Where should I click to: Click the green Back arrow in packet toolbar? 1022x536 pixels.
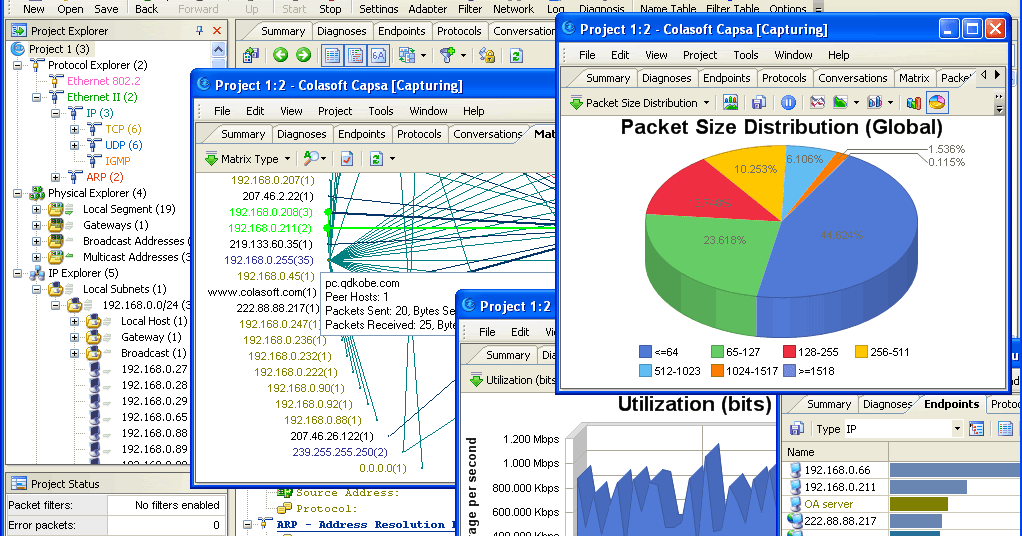280,55
